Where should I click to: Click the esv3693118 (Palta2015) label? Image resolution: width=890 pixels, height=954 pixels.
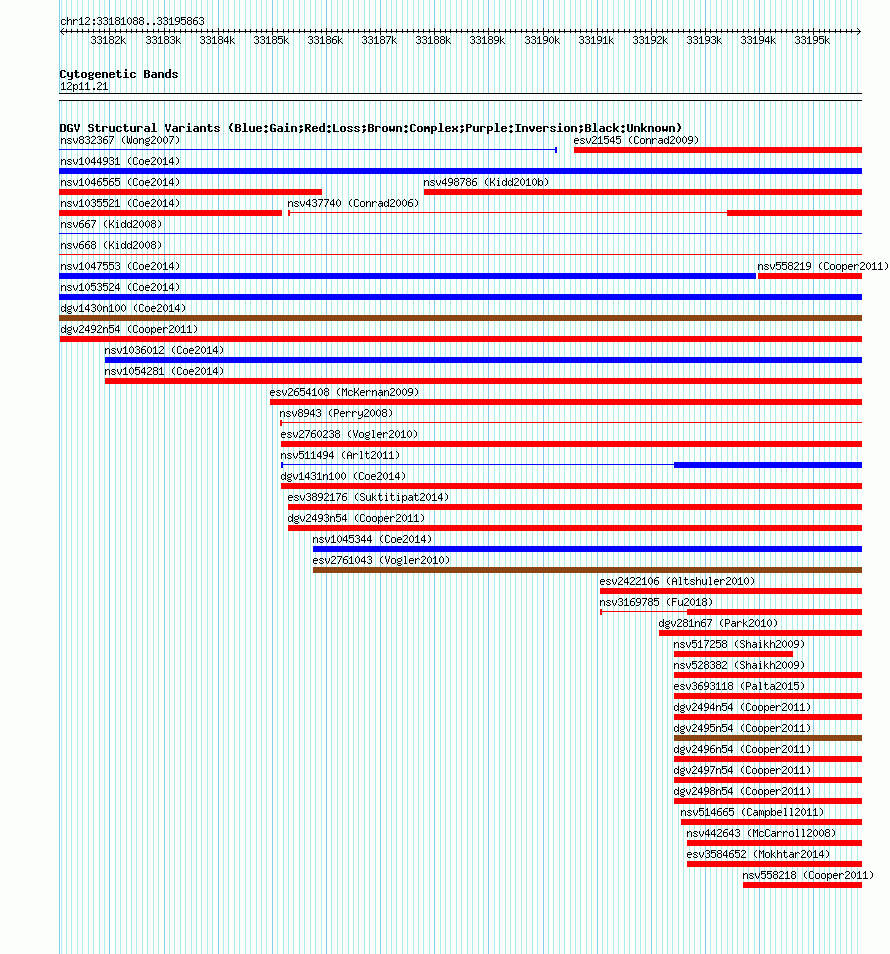coord(739,686)
